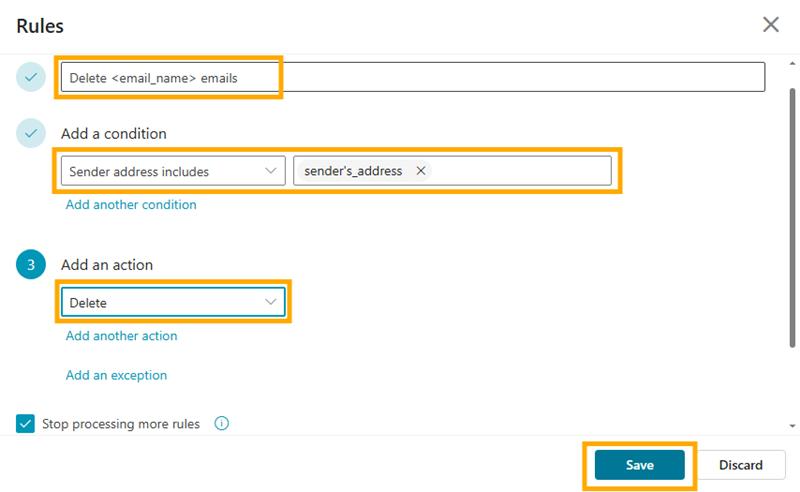Click the vertical scrollbar thumb

[x=792, y=218]
